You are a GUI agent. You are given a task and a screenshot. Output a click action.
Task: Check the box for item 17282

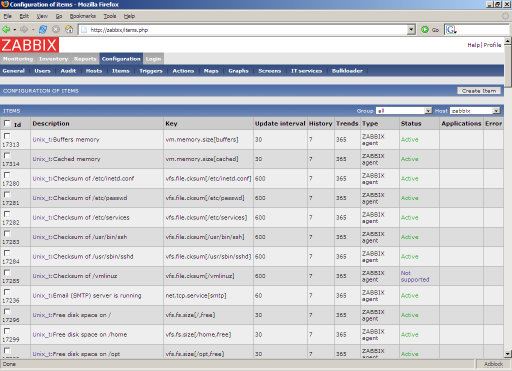tap(7, 214)
